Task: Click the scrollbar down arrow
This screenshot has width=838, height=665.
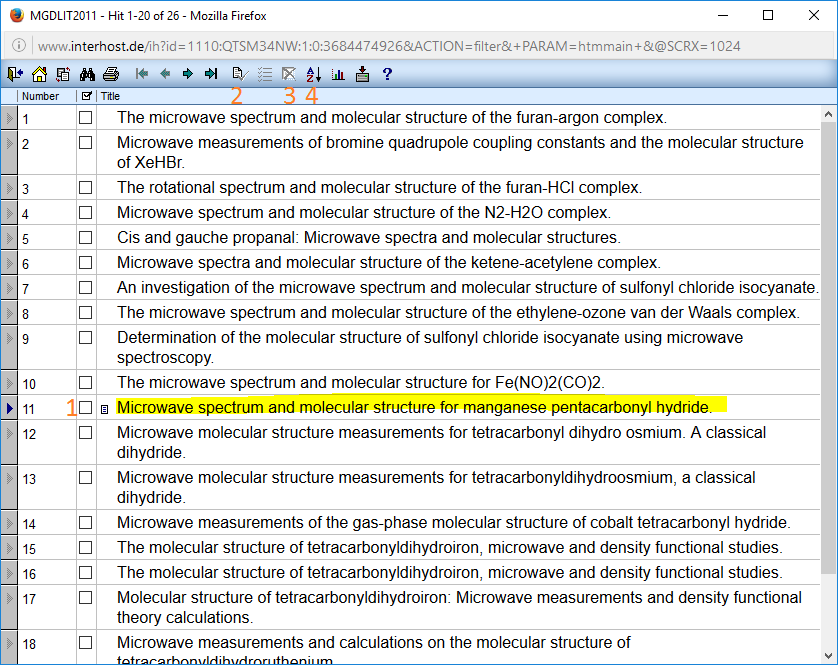Action: pos(828,655)
